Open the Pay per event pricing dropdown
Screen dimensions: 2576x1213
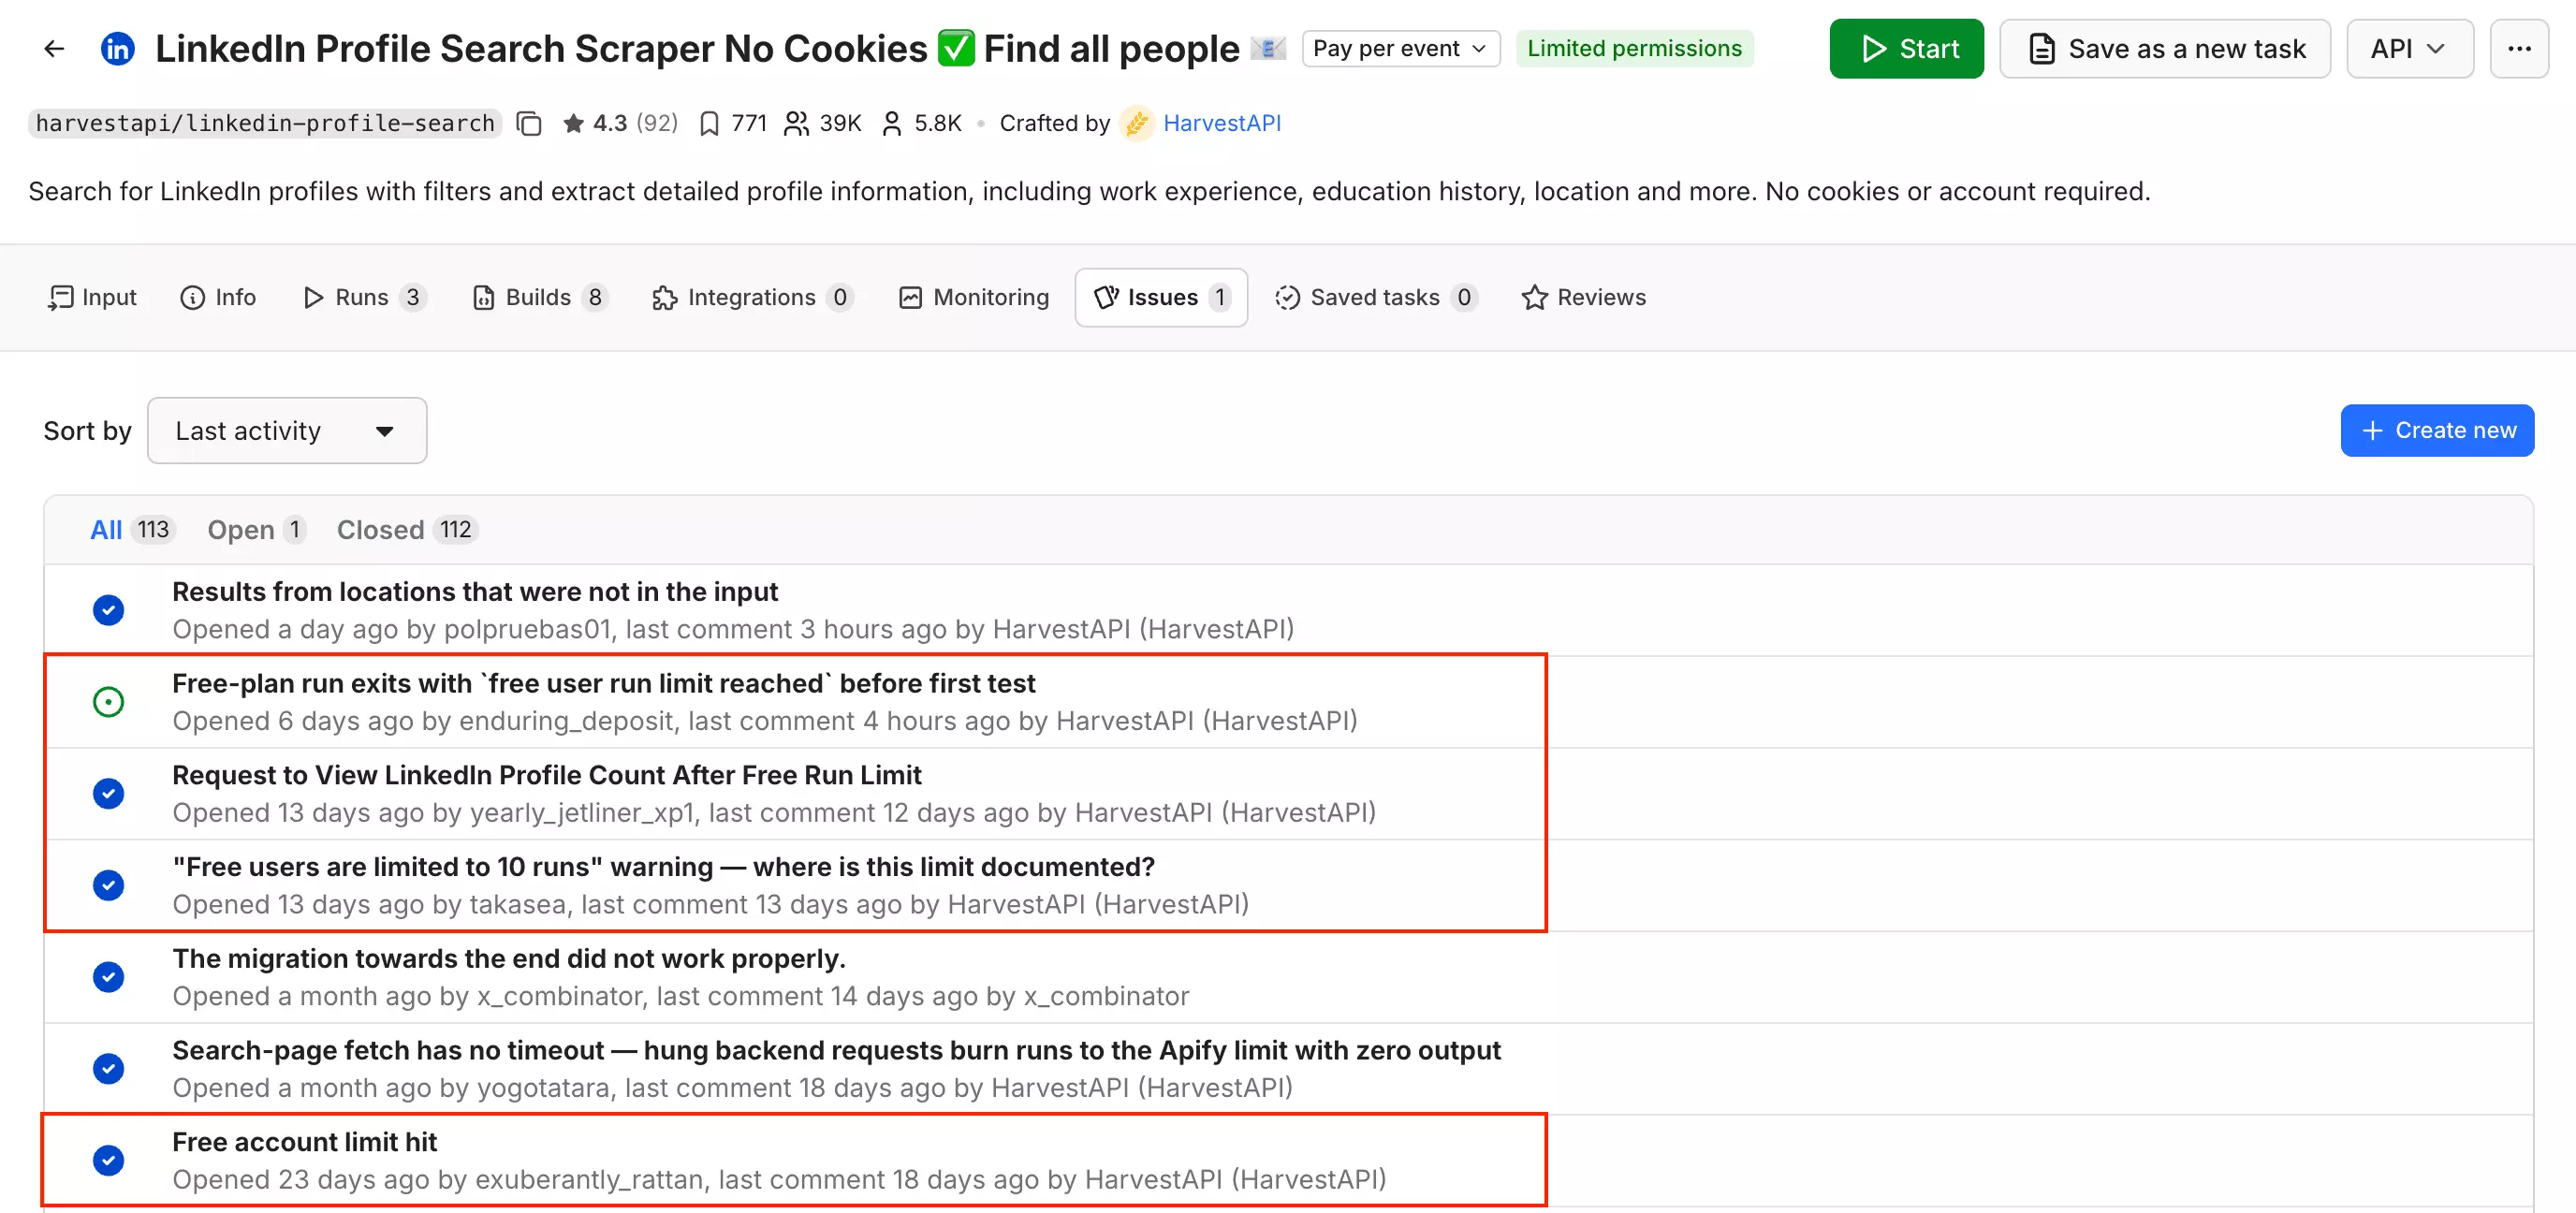coord(1400,48)
